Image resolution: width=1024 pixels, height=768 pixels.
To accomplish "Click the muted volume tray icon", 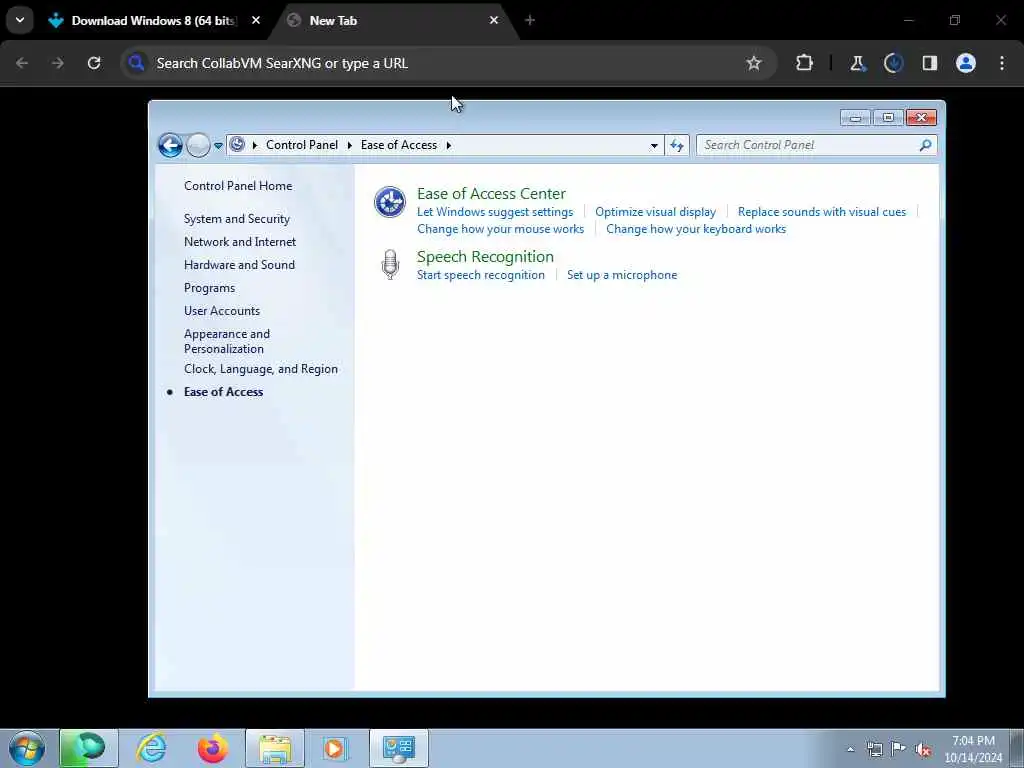I will click(x=923, y=749).
